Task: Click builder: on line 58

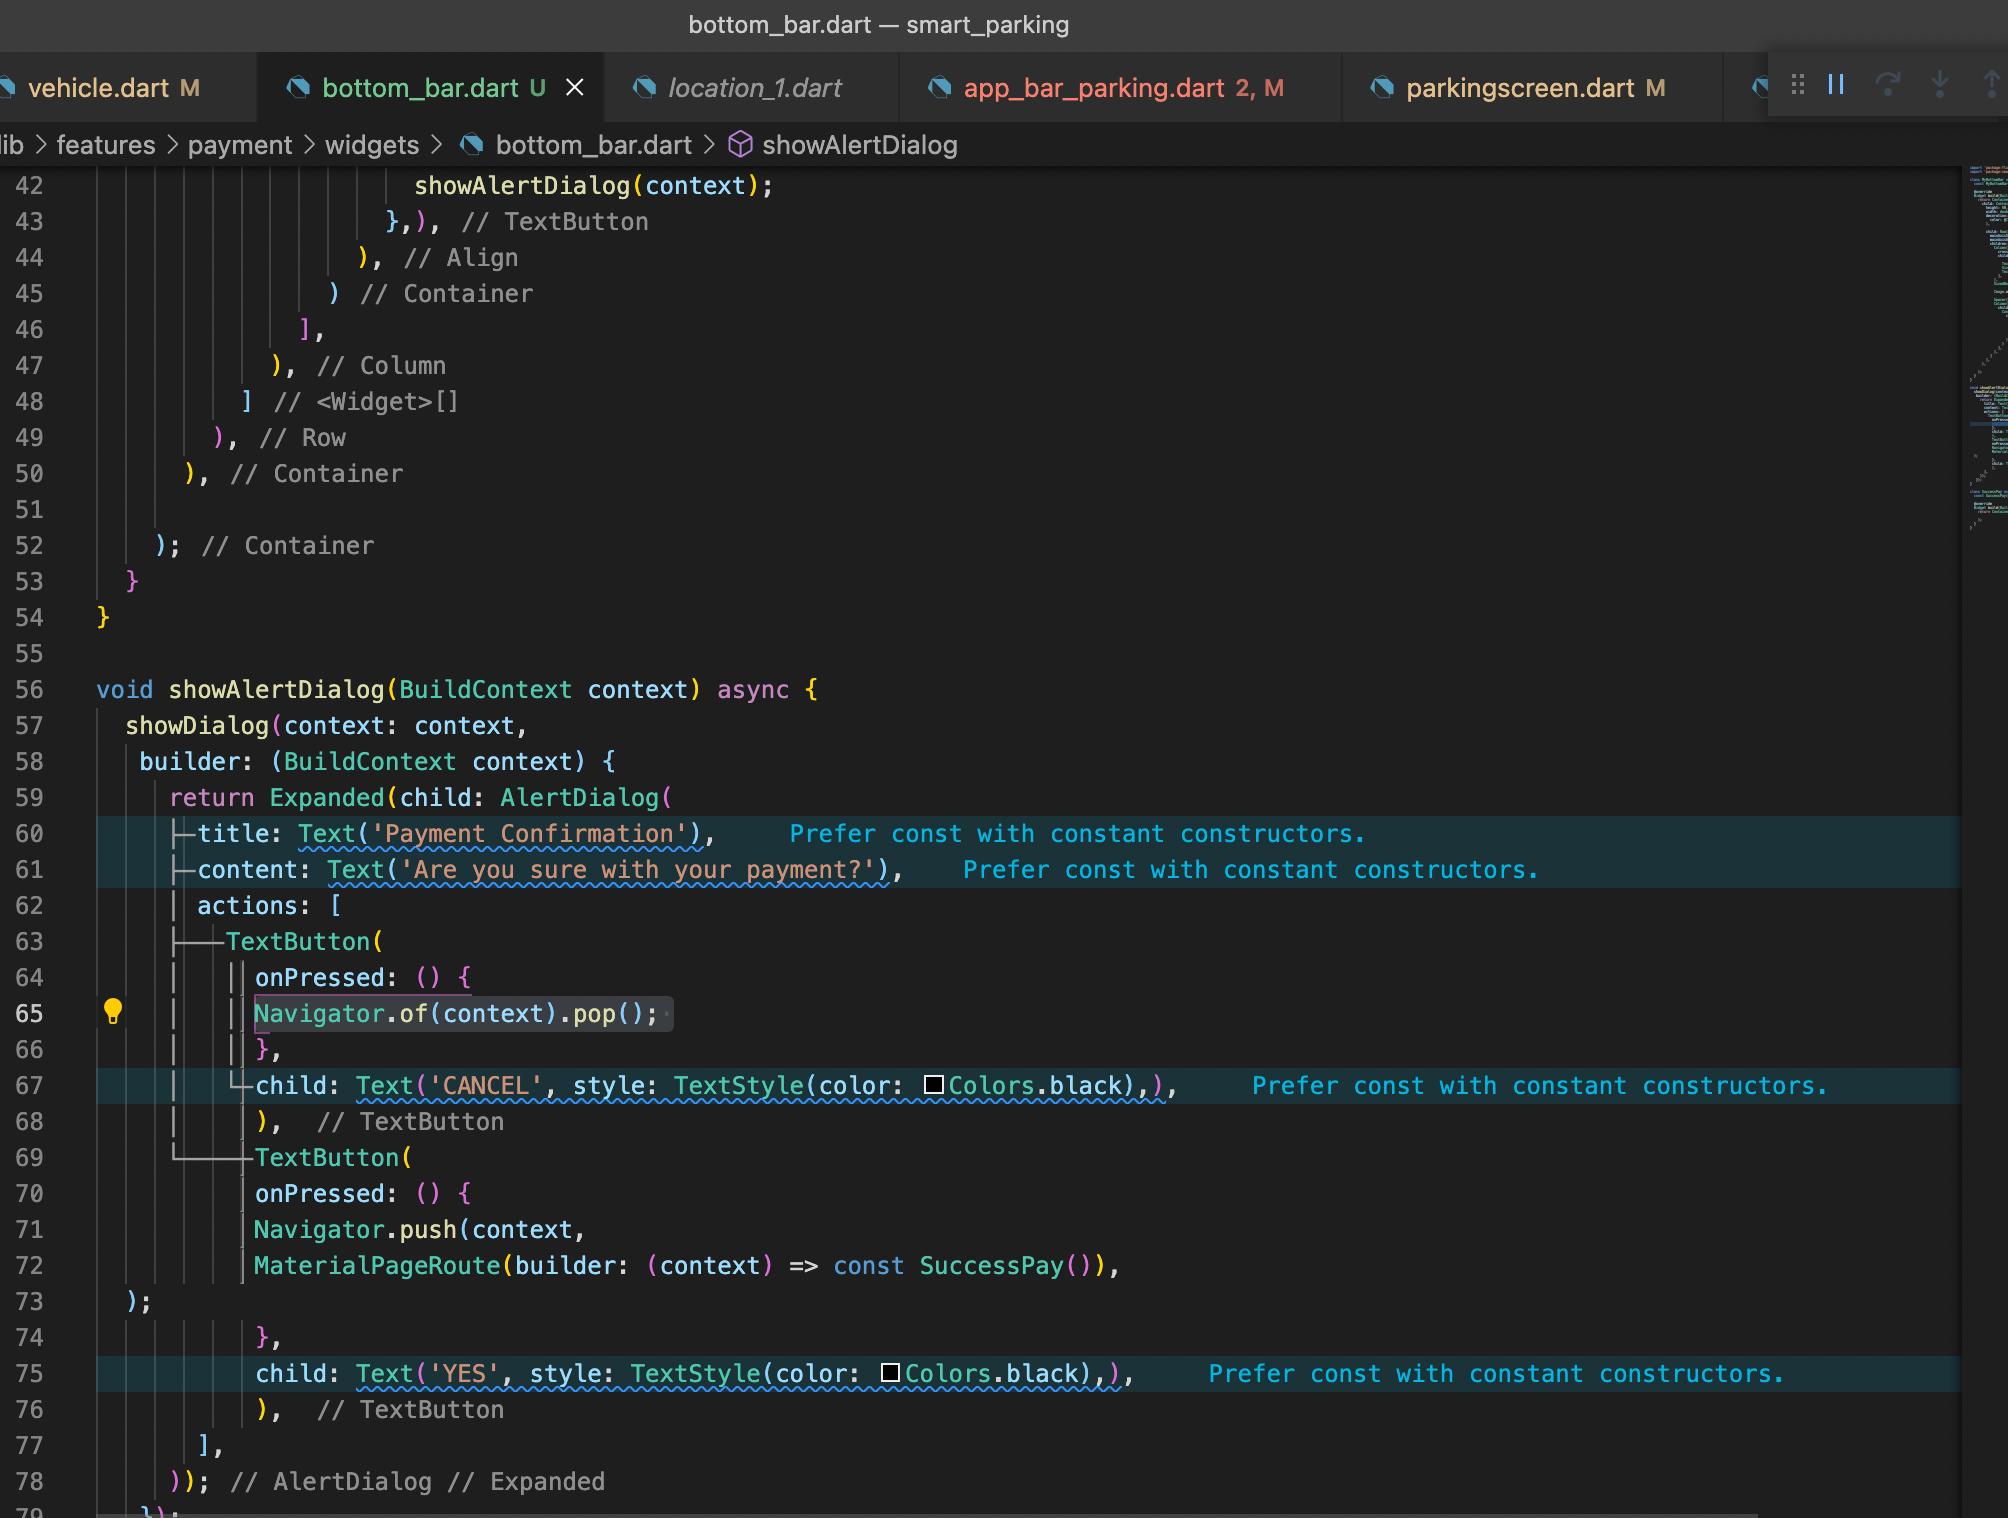Action: click(197, 761)
